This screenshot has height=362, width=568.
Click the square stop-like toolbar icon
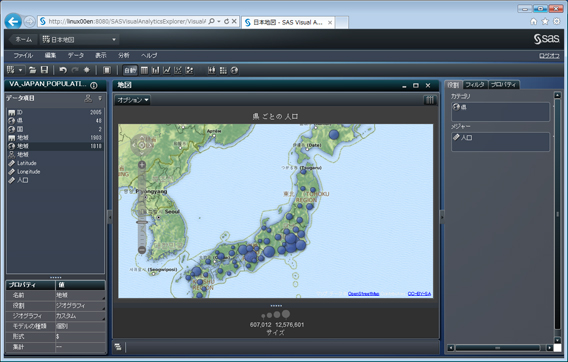coord(107,70)
